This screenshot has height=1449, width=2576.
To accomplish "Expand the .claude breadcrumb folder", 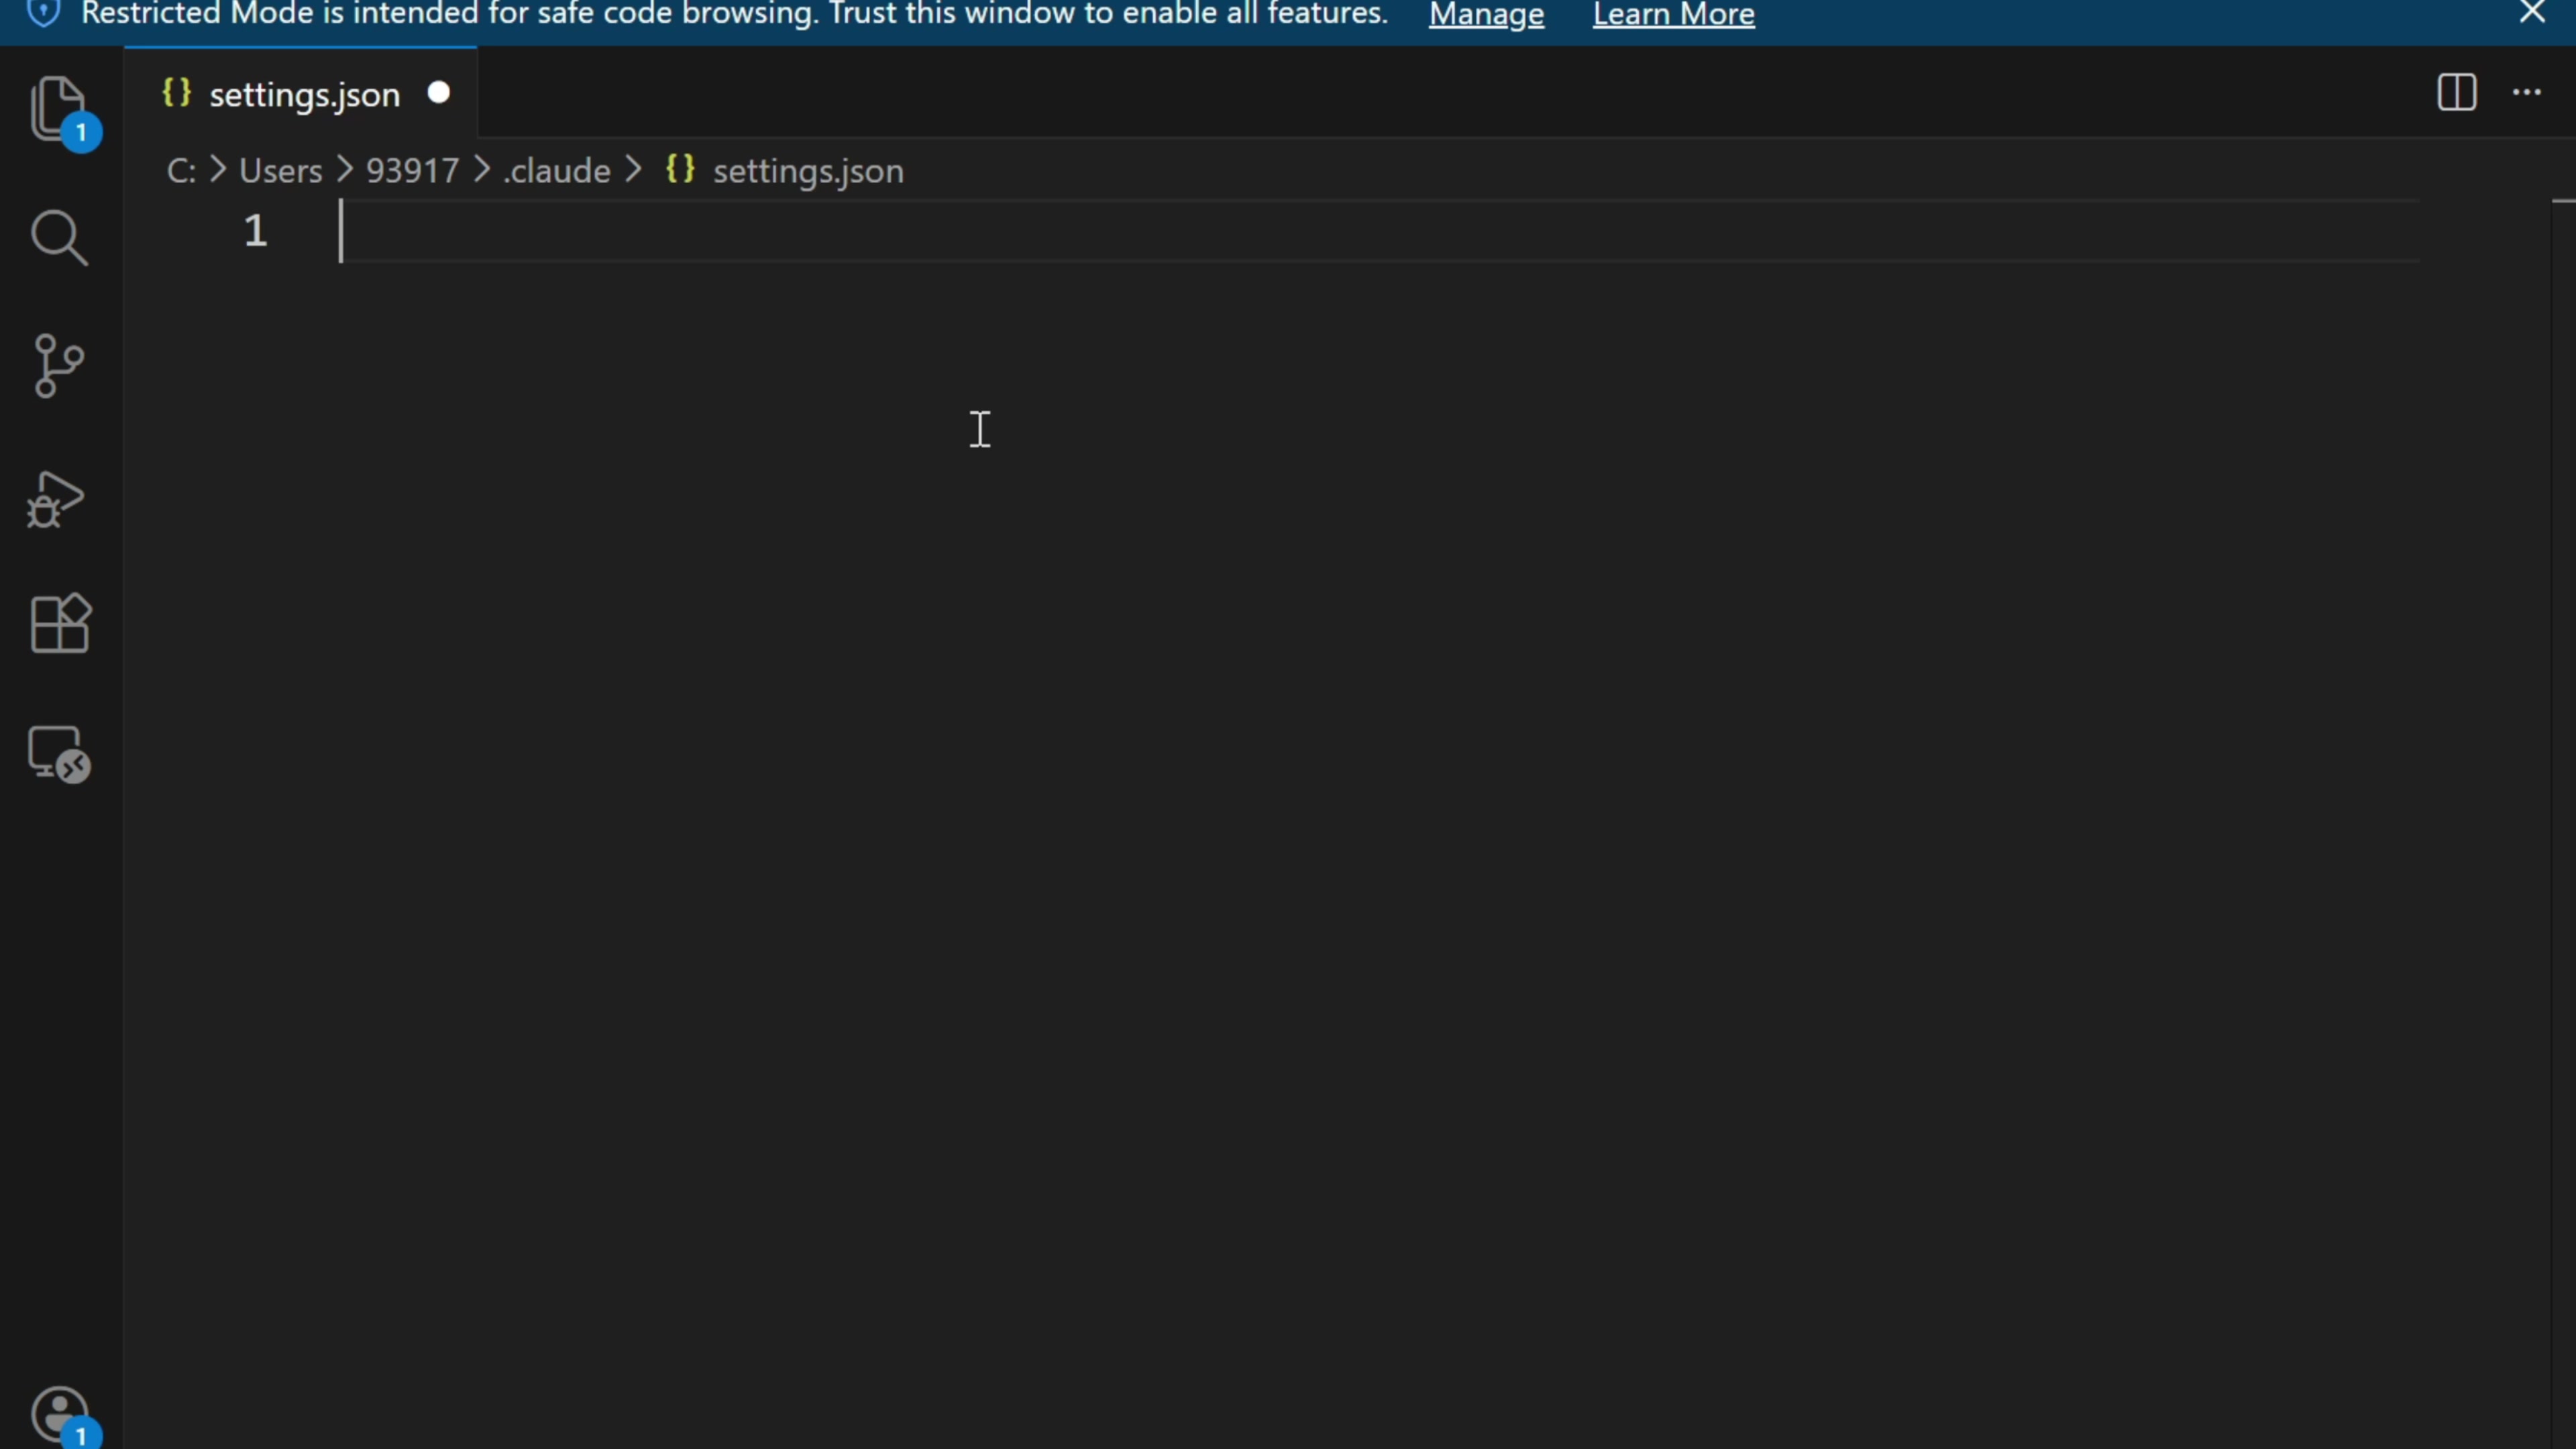I will point(557,171).
